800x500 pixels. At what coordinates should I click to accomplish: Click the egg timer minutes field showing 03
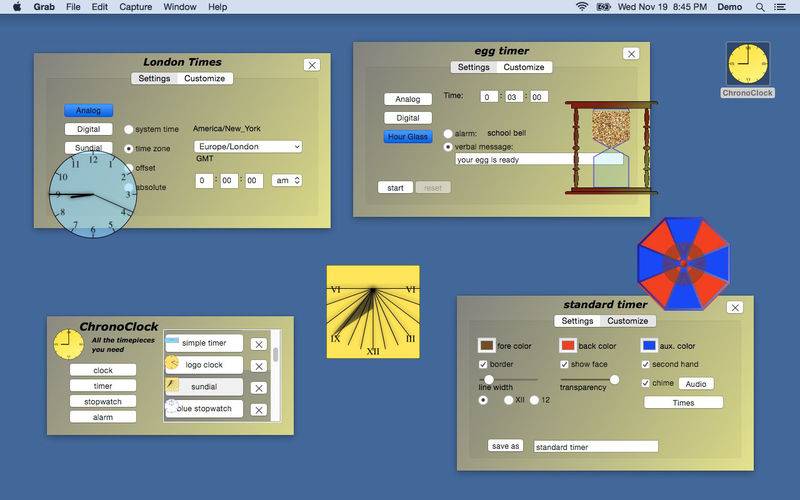514,97
